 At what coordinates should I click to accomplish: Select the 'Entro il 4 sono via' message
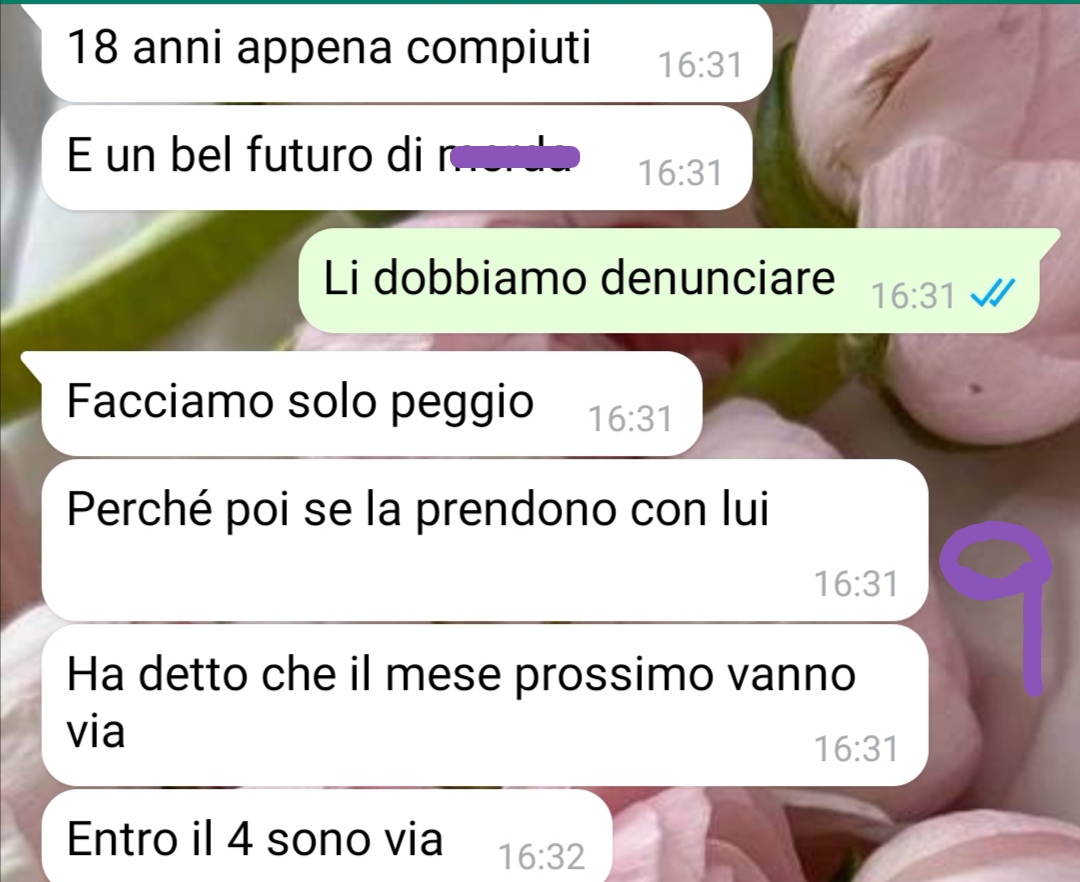pos(326,836)
